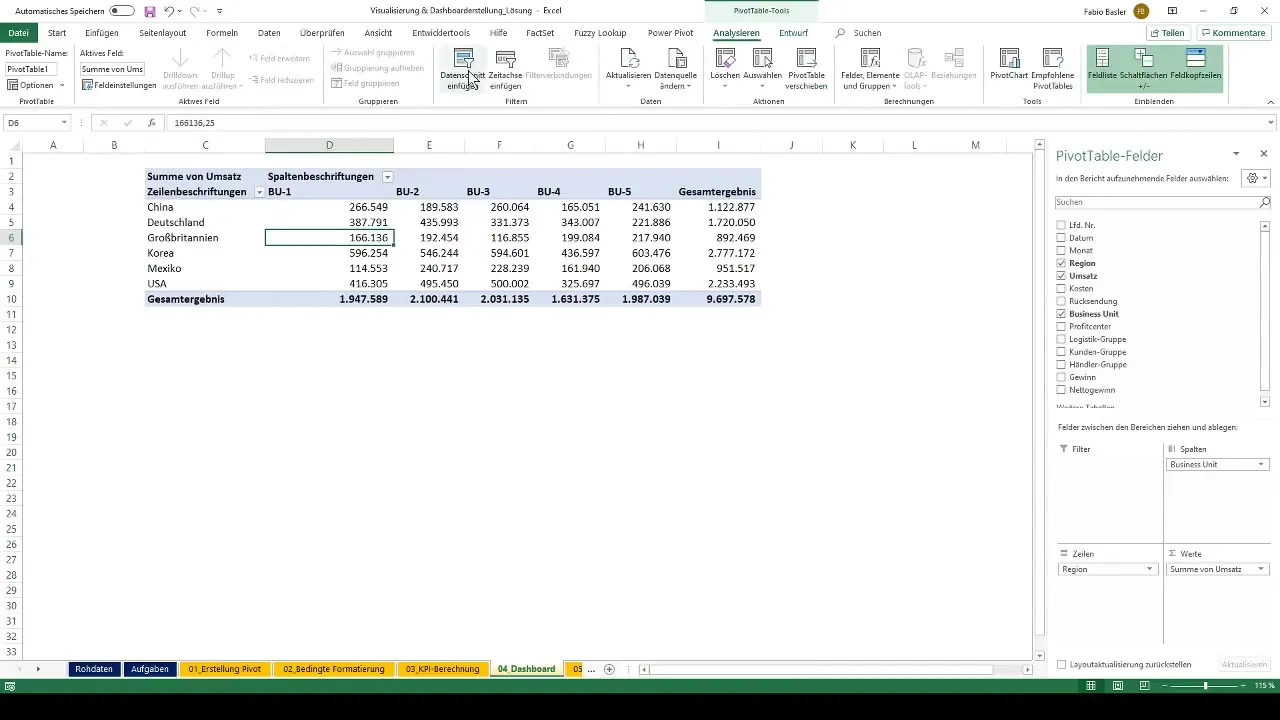This screenshot has height=720, width=1280.
Task: Open the Entwurf PivotTable tab
Action: coord(793,33)
